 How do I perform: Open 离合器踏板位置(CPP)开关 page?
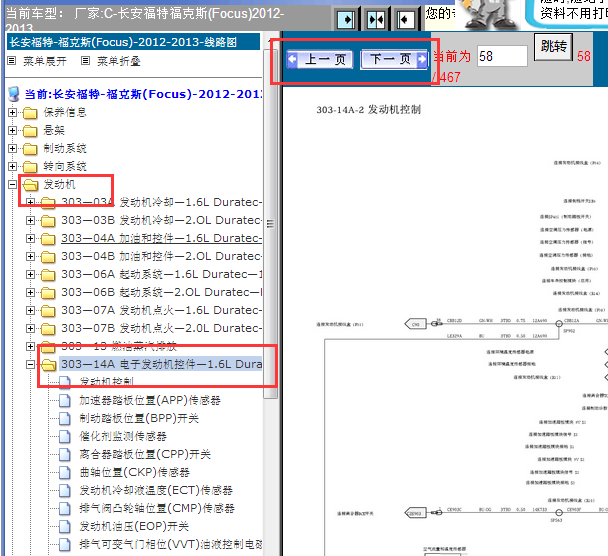click(145, 454)
